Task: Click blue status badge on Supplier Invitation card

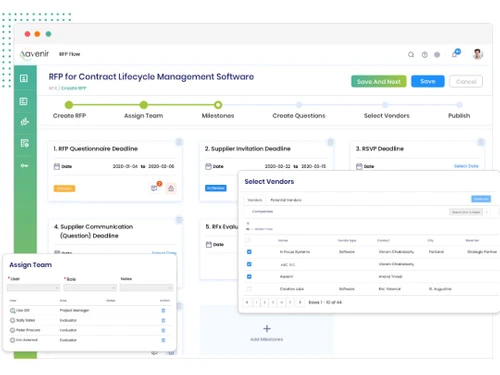Action: point(216,188)
